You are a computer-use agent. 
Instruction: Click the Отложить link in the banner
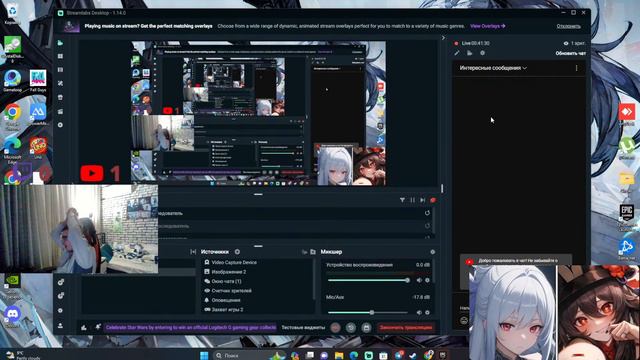click(x=568, y=26)
